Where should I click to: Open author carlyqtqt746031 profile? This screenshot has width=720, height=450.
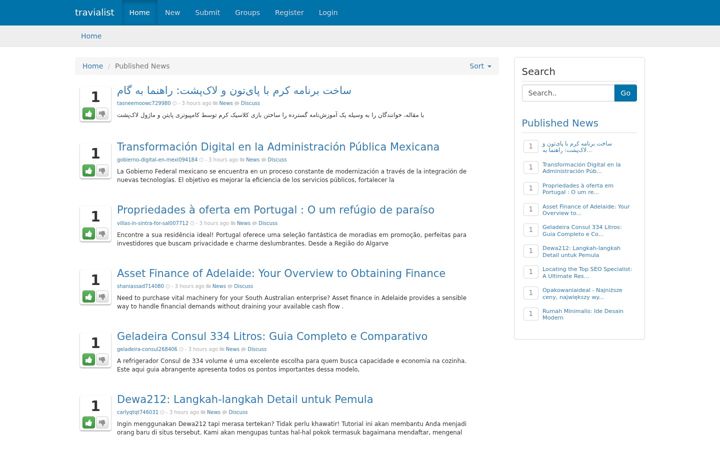pos(137,412)
